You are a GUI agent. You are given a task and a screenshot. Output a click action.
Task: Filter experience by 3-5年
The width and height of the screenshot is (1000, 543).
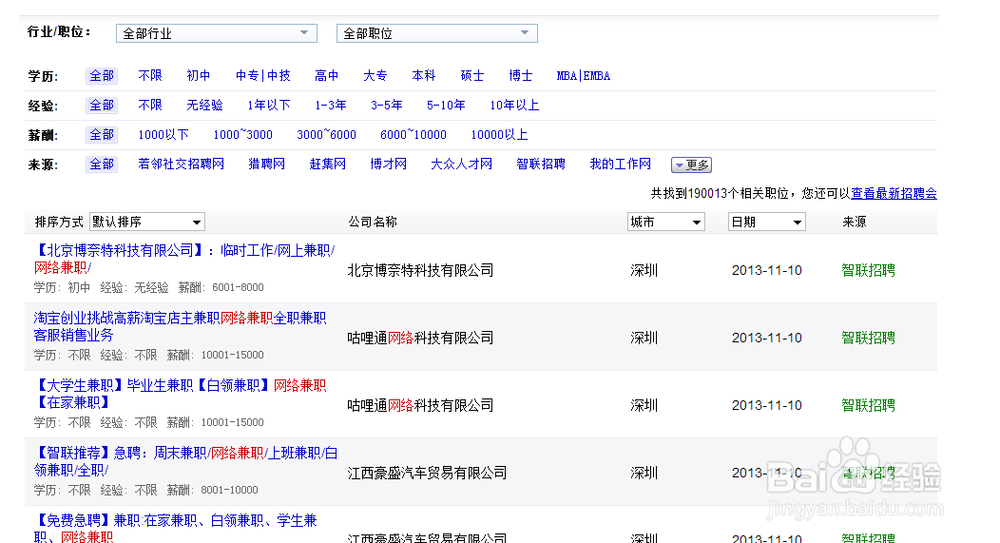coord(386,105)
